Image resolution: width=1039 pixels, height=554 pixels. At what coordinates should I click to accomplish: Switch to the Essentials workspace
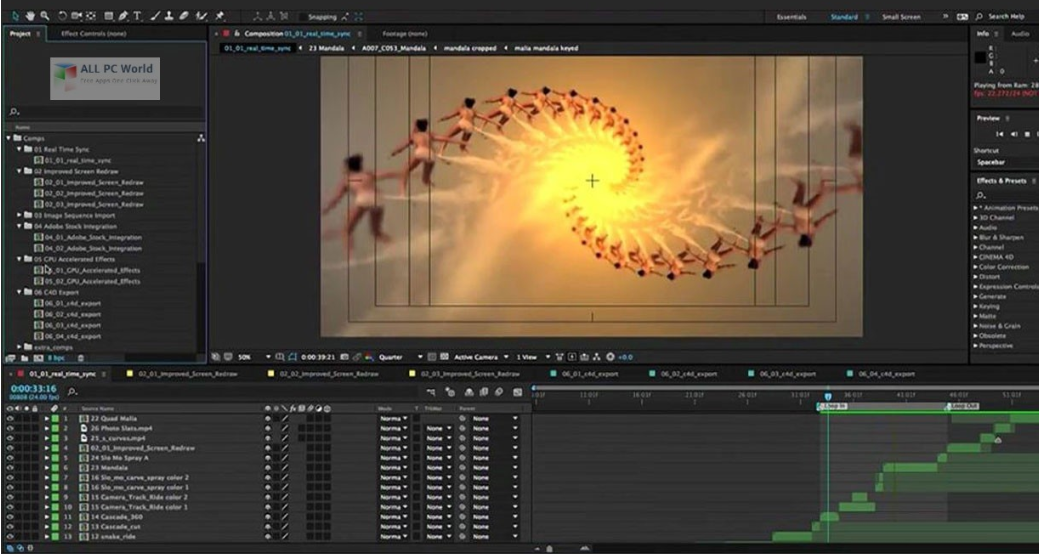[x=792, y=17]
